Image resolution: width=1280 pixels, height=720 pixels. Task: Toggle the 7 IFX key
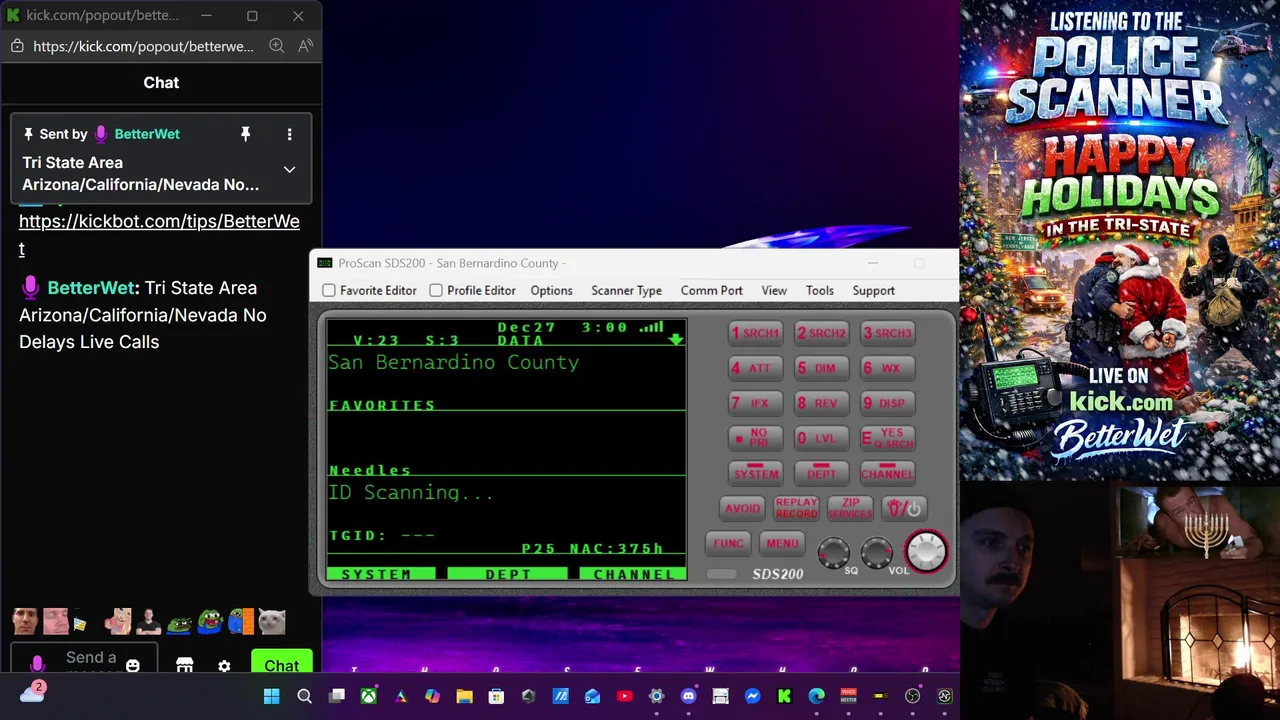coord(755,403)
